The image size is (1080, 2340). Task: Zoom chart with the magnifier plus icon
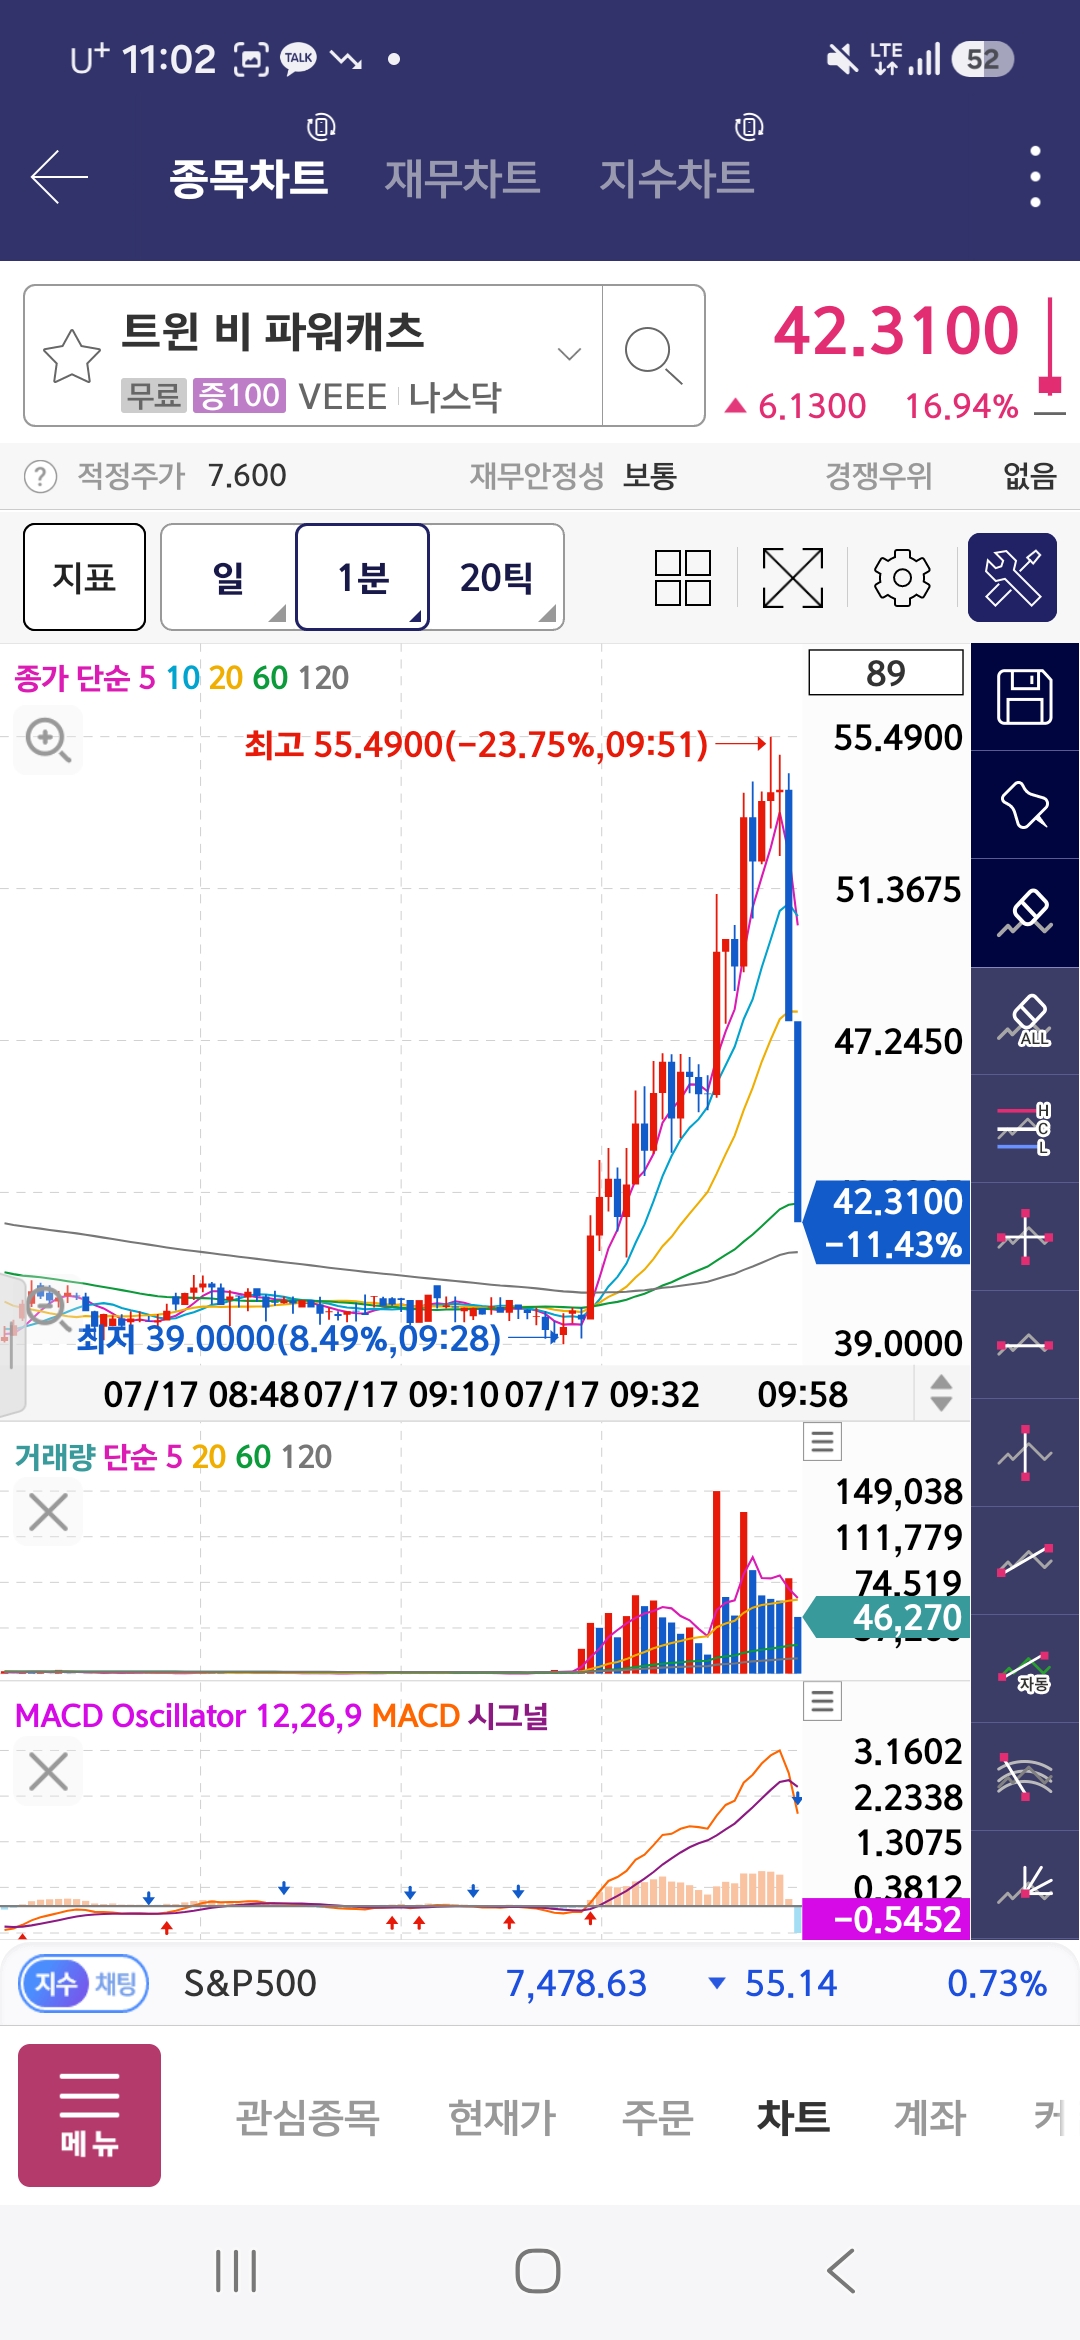coord(48,741)
